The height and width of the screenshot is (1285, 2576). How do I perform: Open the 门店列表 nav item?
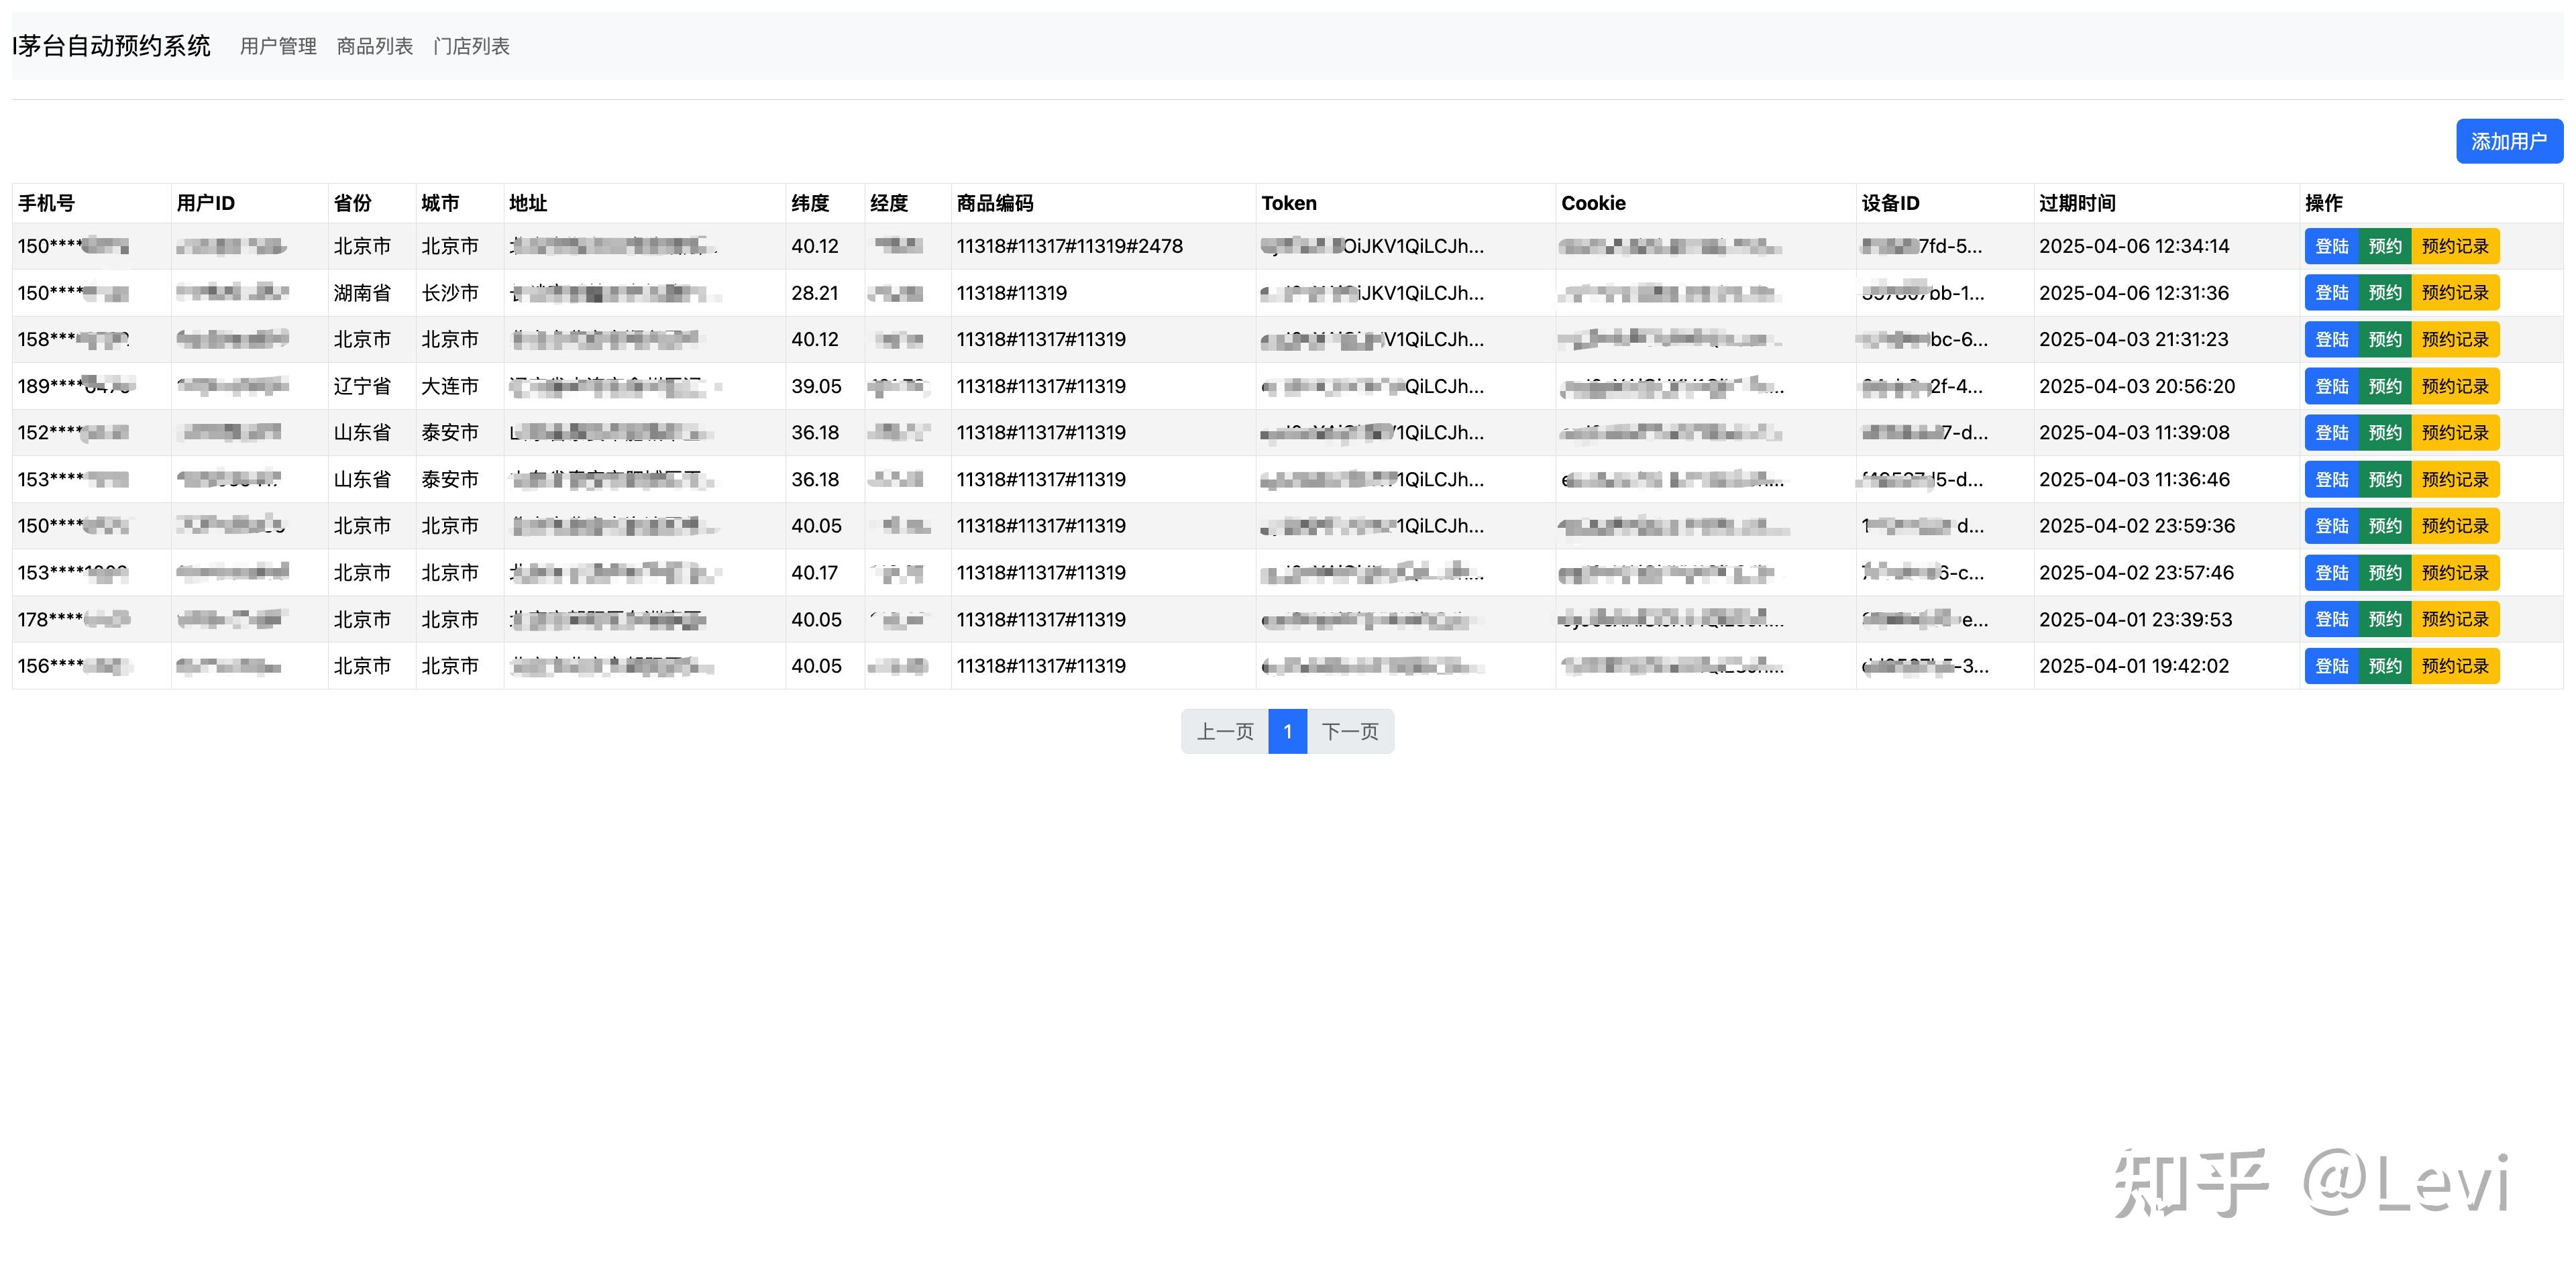[x=471, y=46]
